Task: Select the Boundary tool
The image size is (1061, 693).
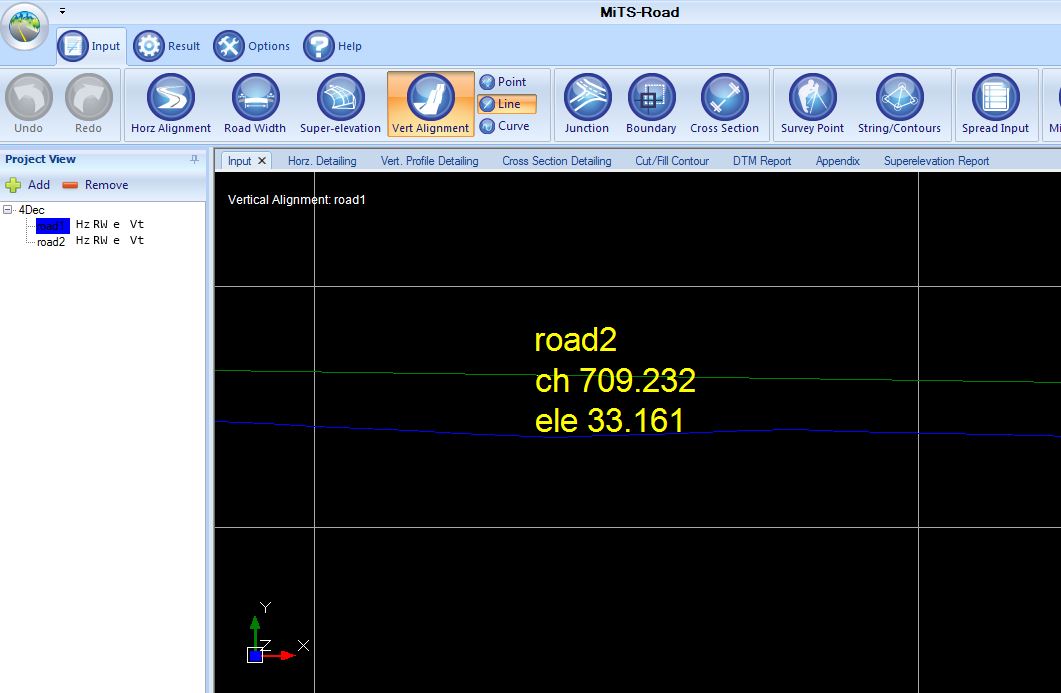Action: (651, 104)
